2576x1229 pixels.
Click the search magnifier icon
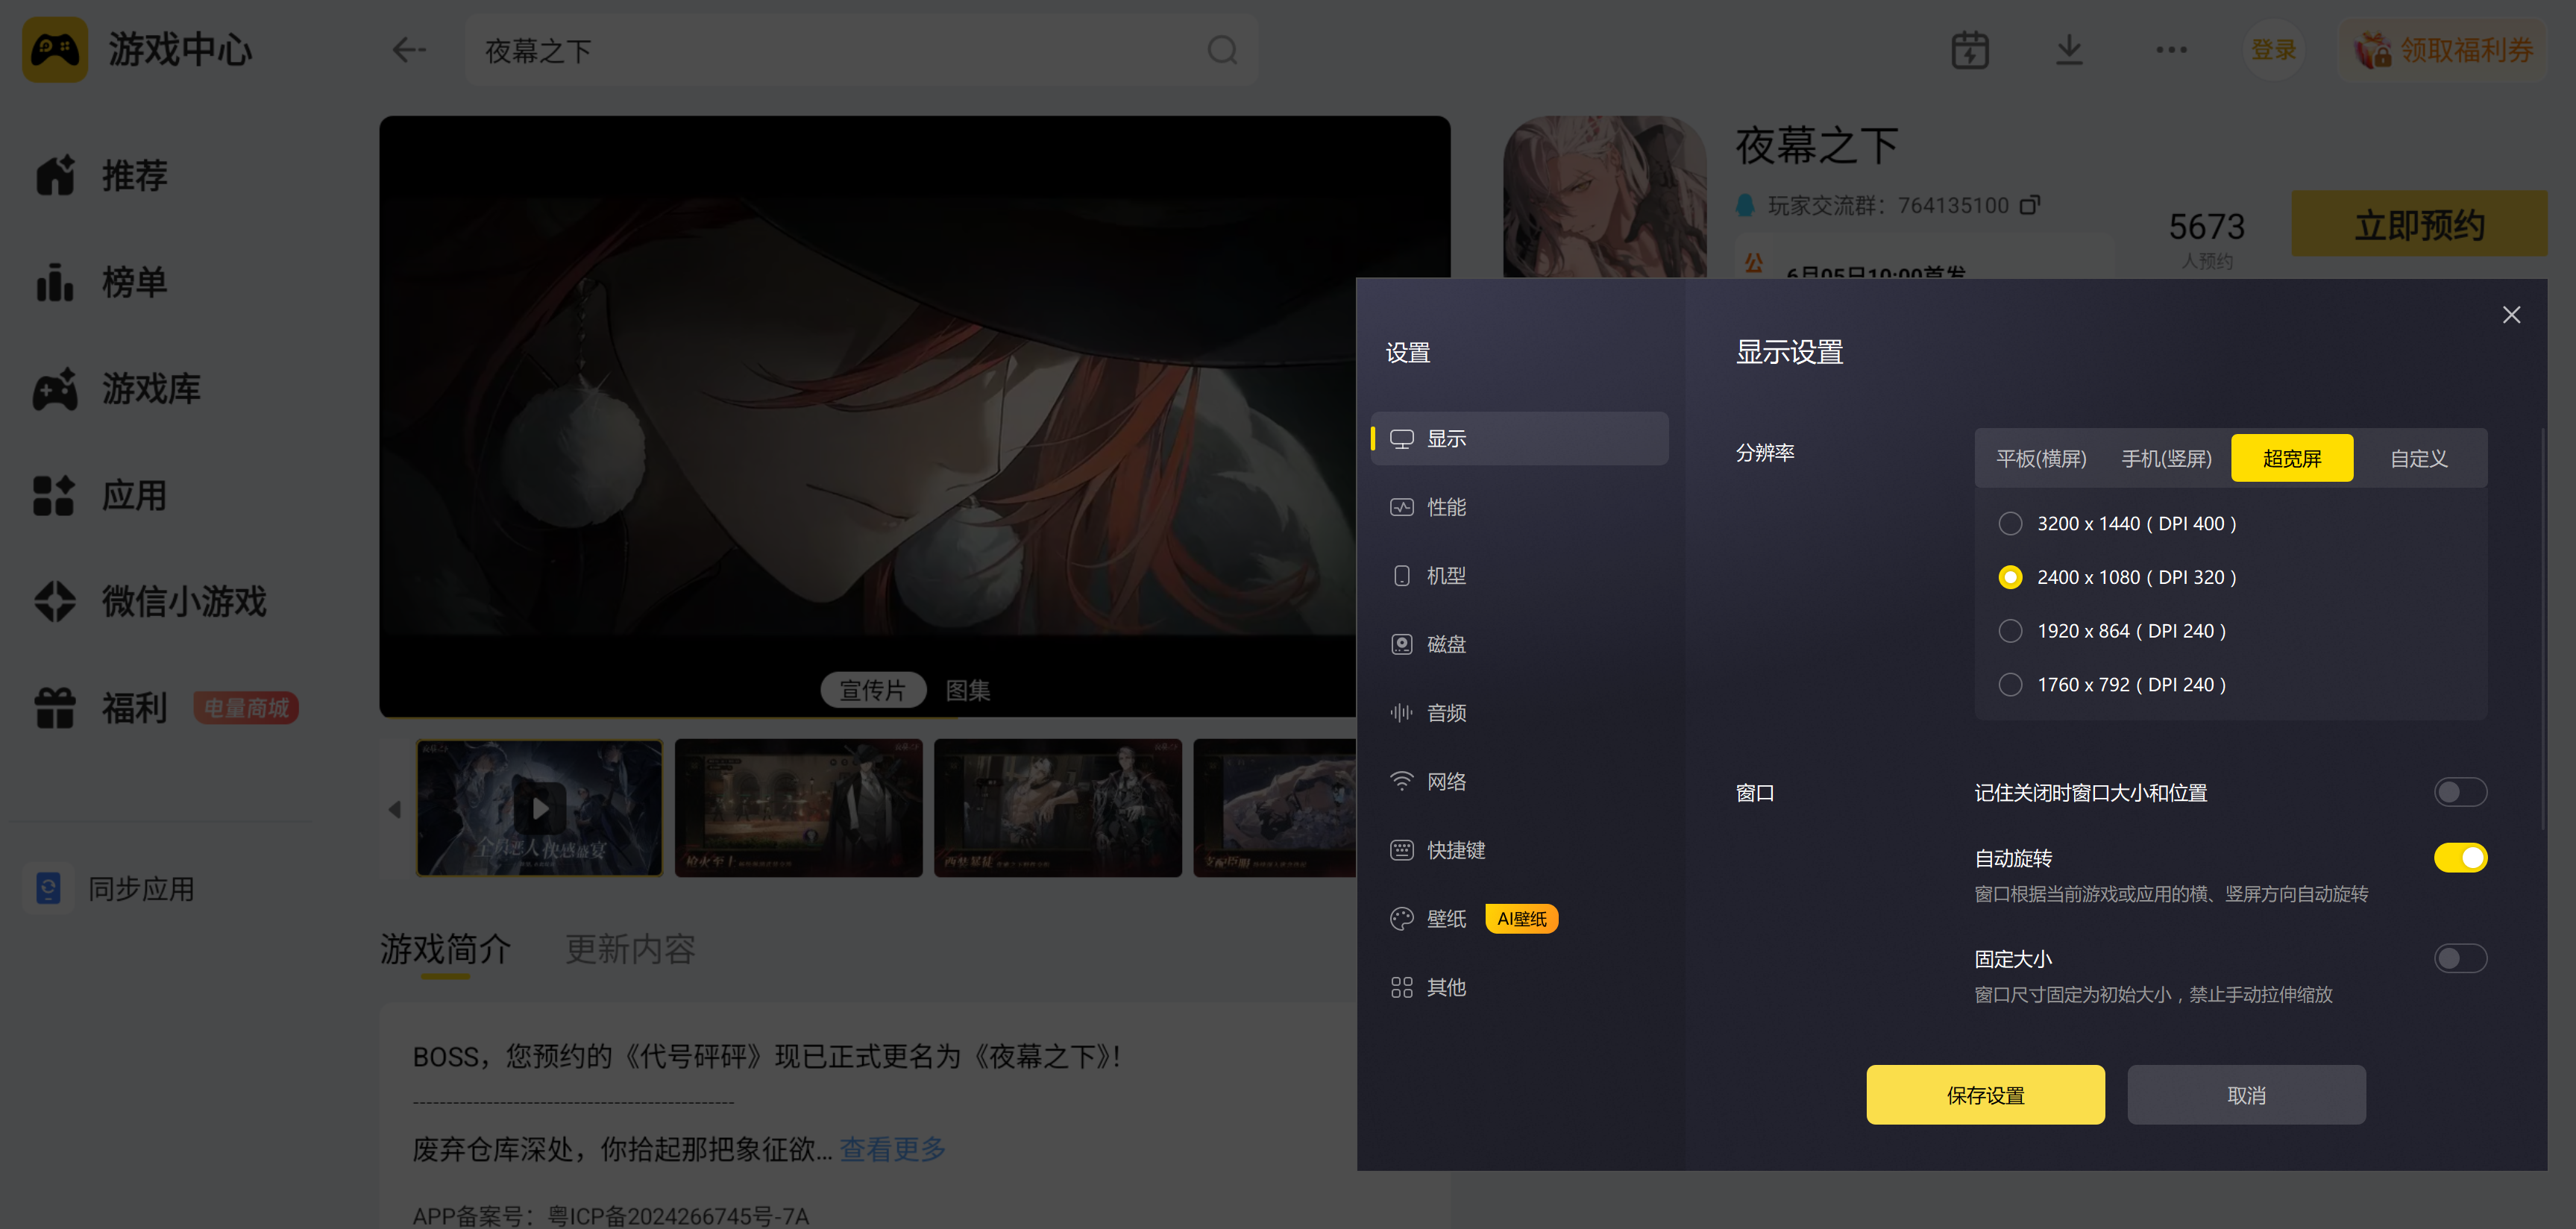click(x=1222, y=50)
